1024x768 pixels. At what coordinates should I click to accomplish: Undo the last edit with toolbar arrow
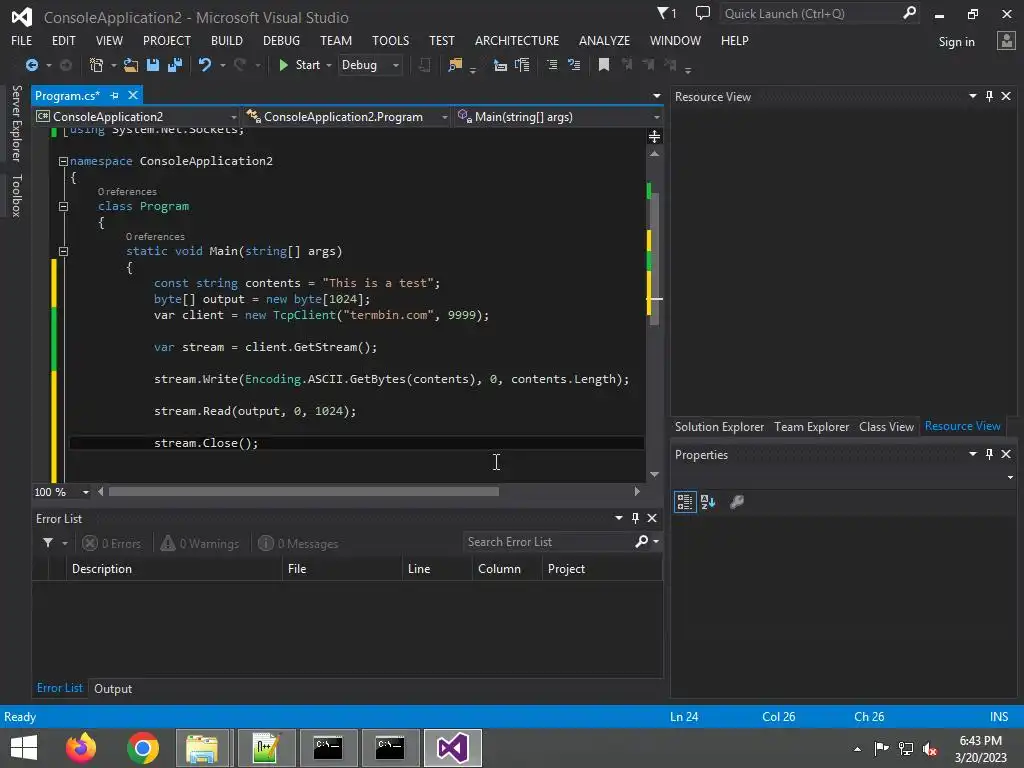(205, 65)
